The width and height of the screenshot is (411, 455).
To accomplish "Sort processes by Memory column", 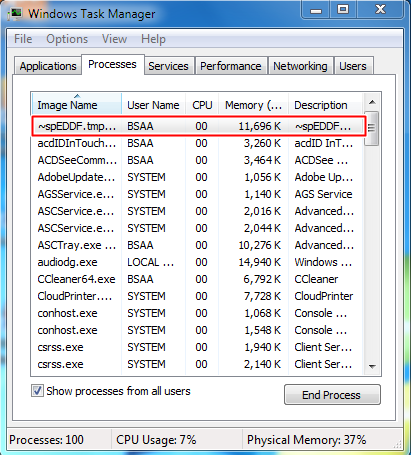I will 253,105.
